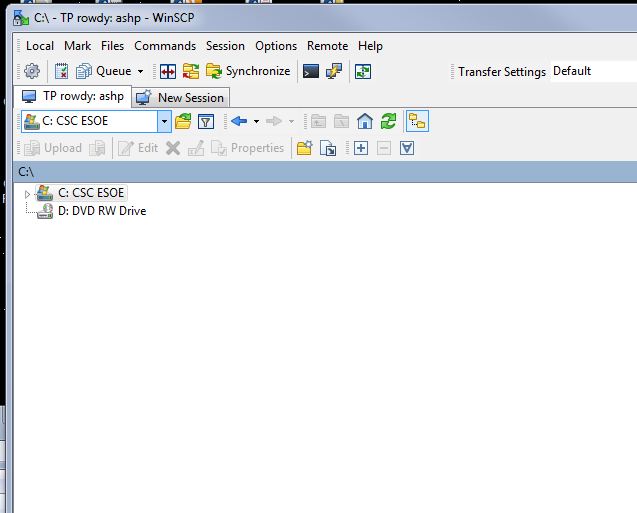637x513 pixels.
Task: Click the Synchronize button
Action: tap(248, 71)
